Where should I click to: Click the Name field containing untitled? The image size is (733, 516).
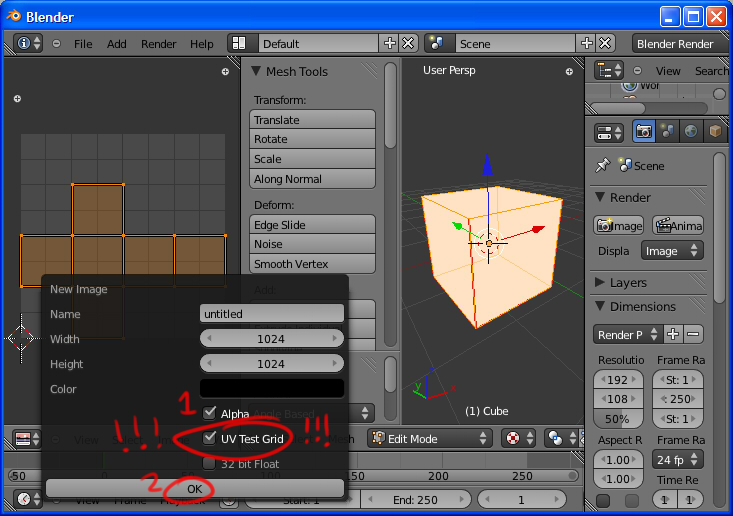click(x=271, y=314)
